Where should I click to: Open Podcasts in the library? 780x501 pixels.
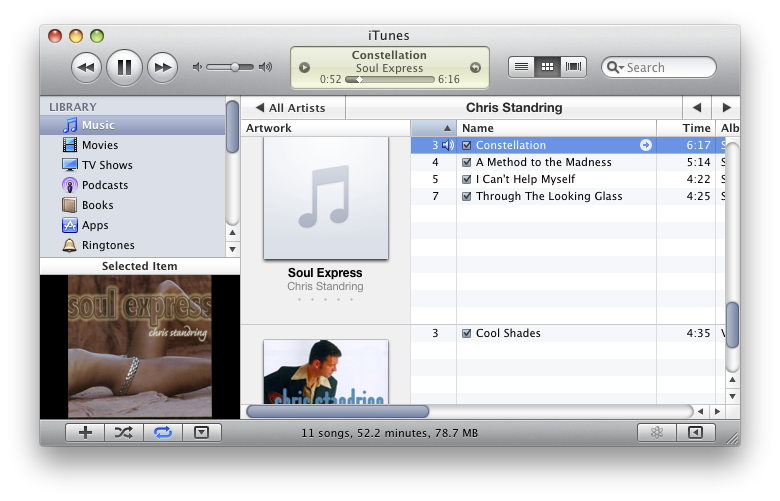pyautogui.click(x=133, y=185)
